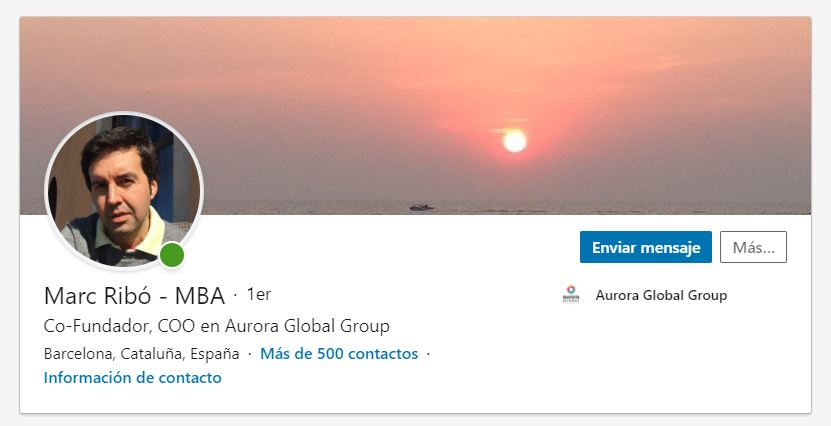This screenshot has width=831, height=426.
Task: Click the Co-Fundador, COO headline text
Action: coord(217,326)
